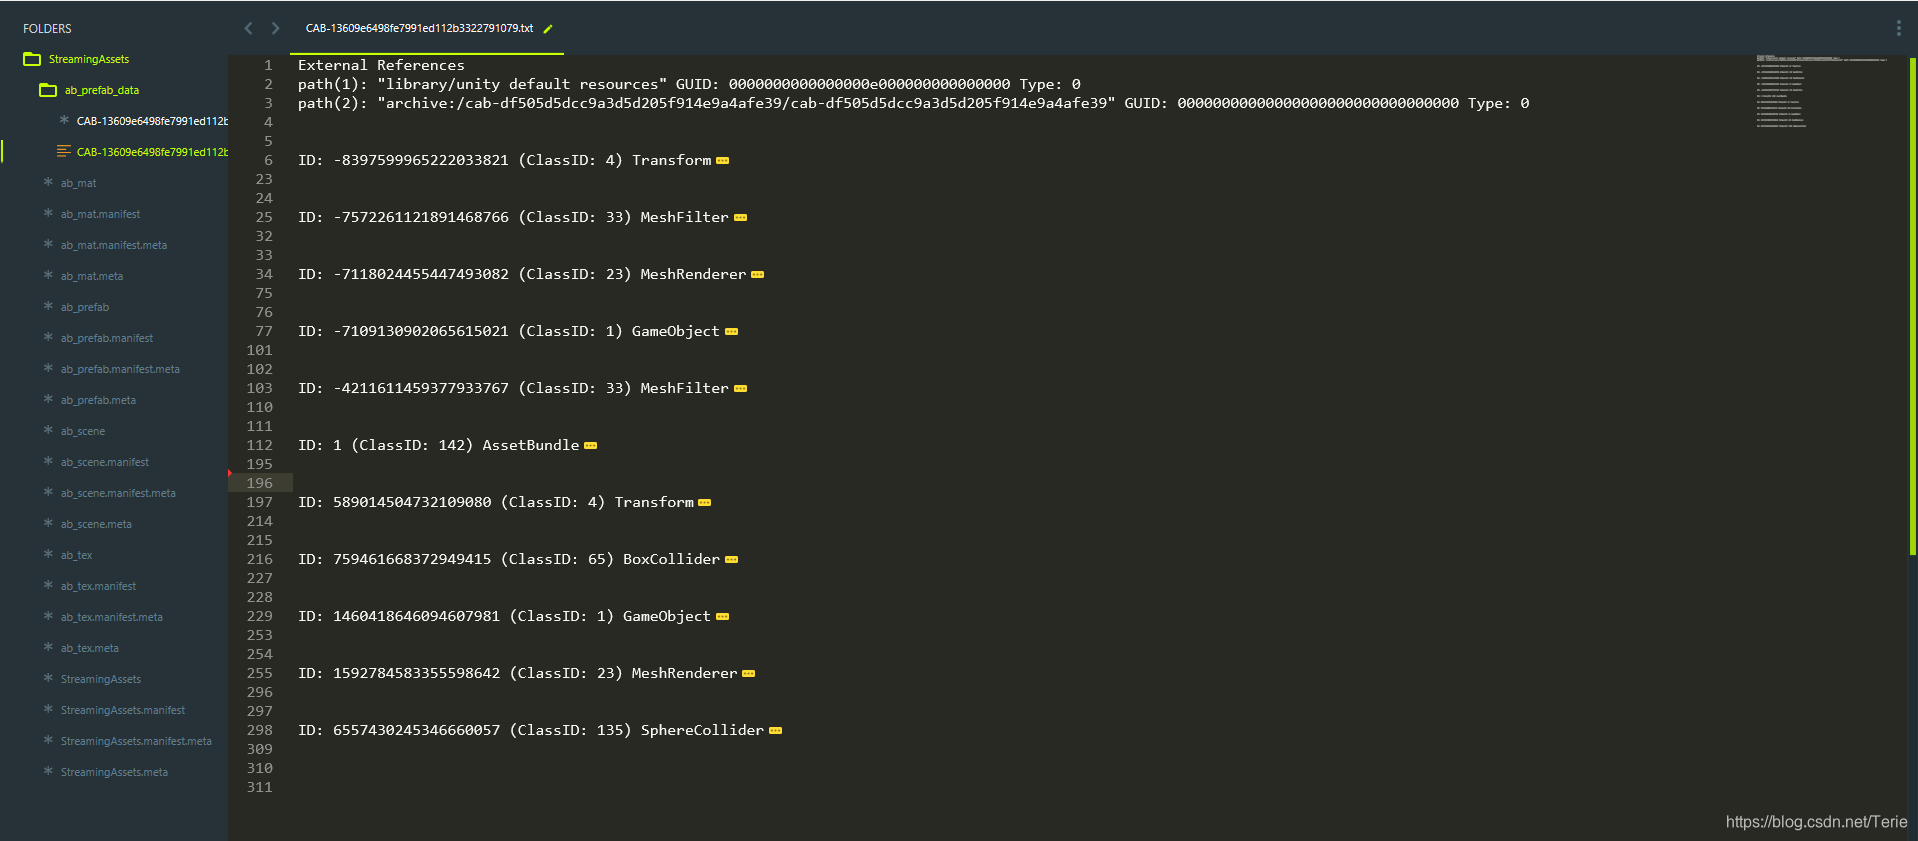Expand folded block after BoxCollider line 216

(x=731, y=560)
